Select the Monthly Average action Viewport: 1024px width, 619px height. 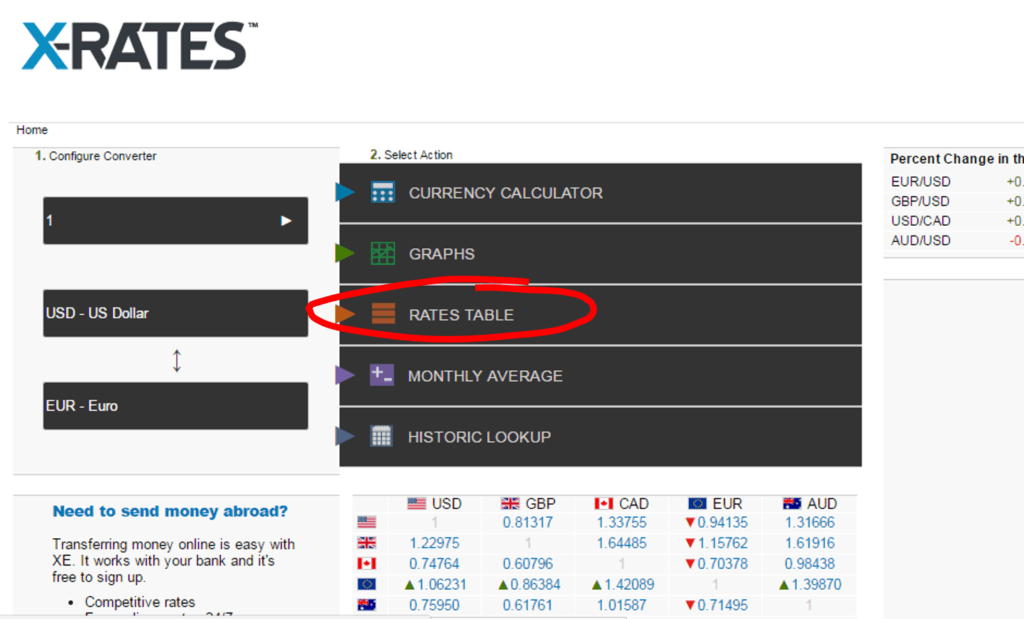point(485,376)
